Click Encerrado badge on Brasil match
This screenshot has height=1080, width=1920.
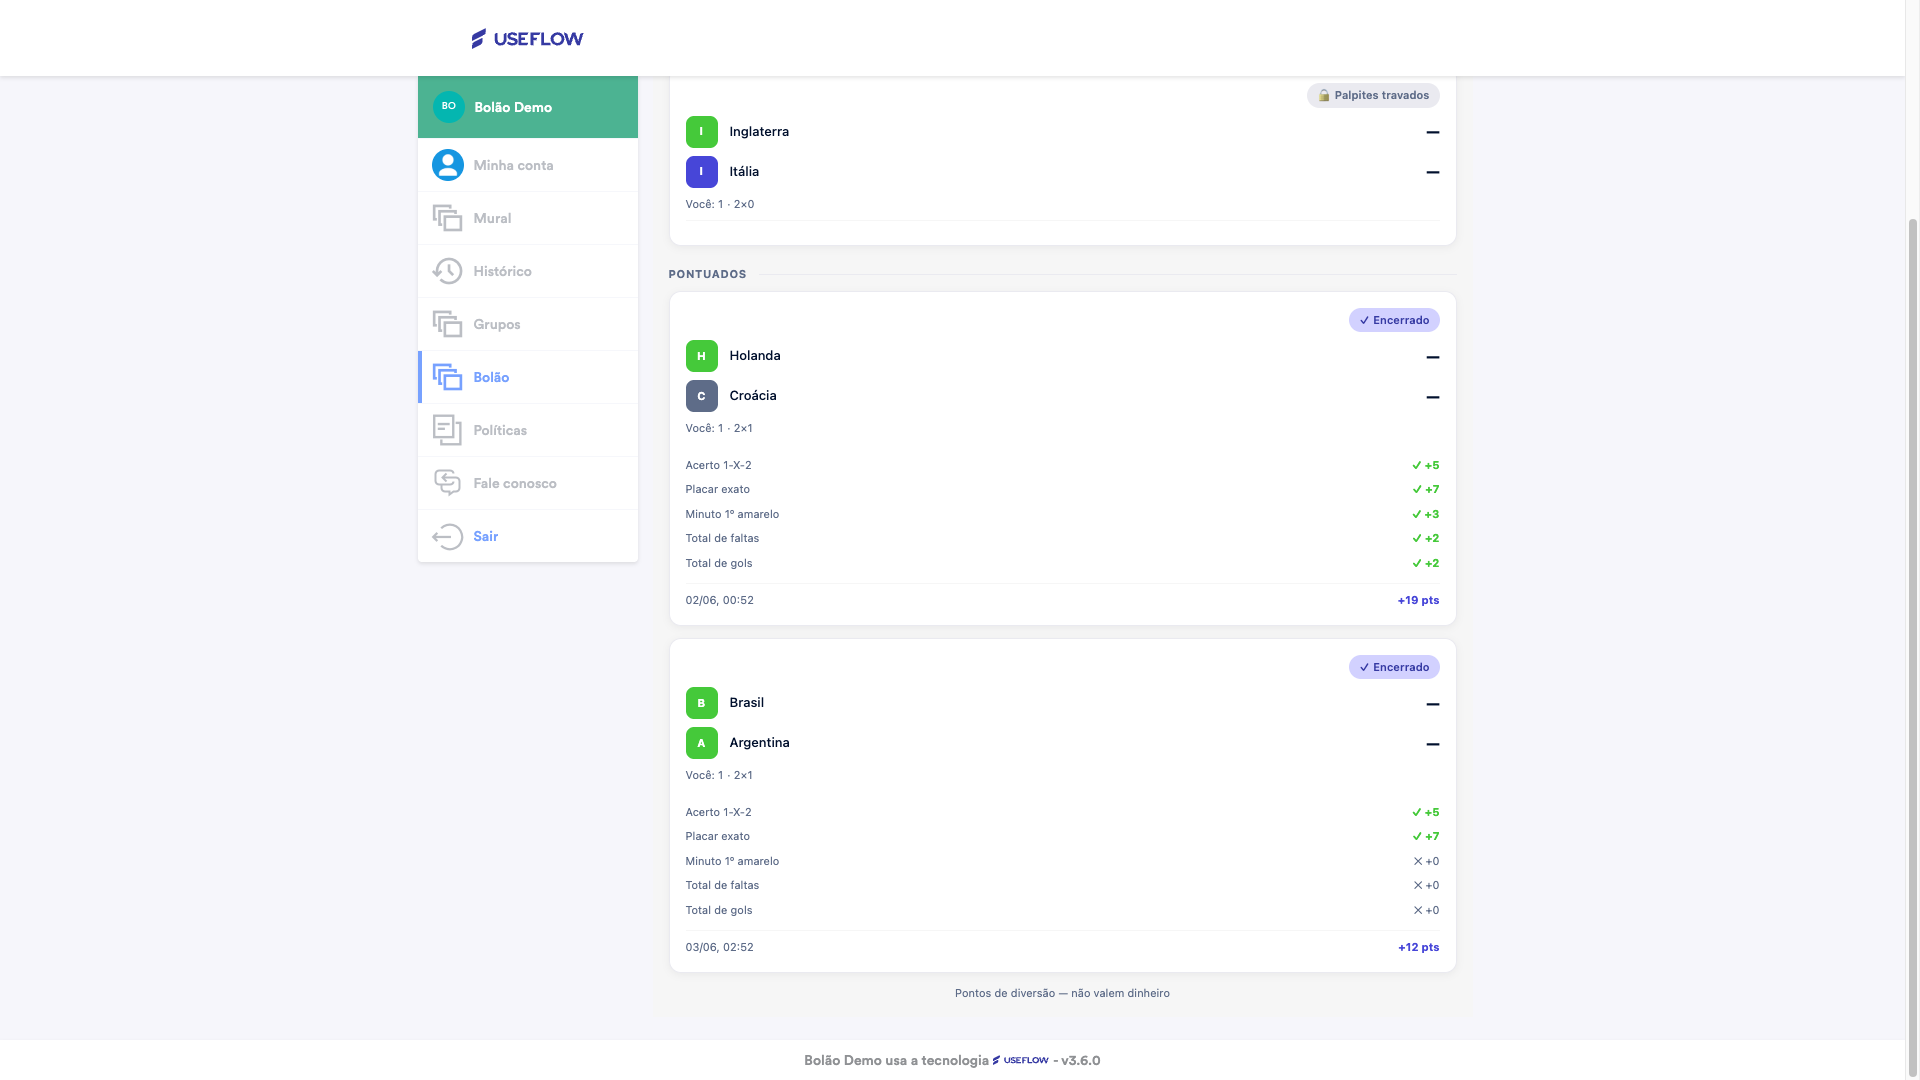click(x=1394, y=667)
